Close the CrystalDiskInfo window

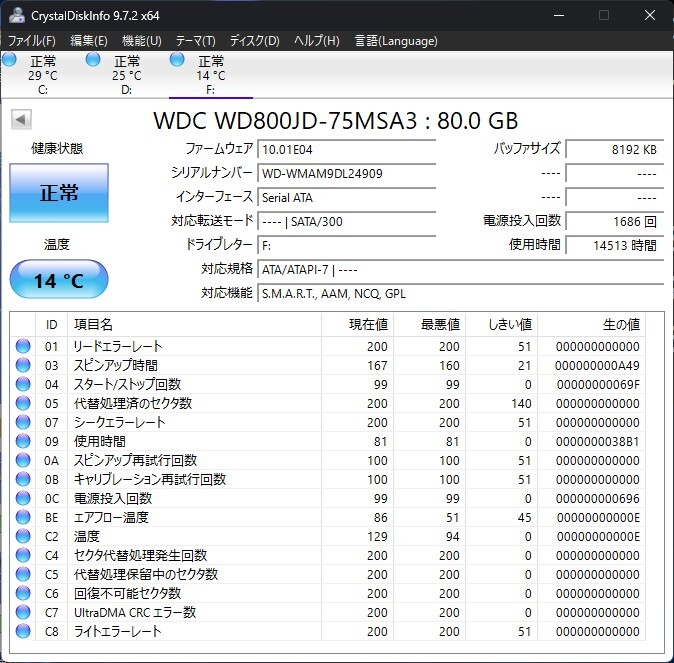649,15
